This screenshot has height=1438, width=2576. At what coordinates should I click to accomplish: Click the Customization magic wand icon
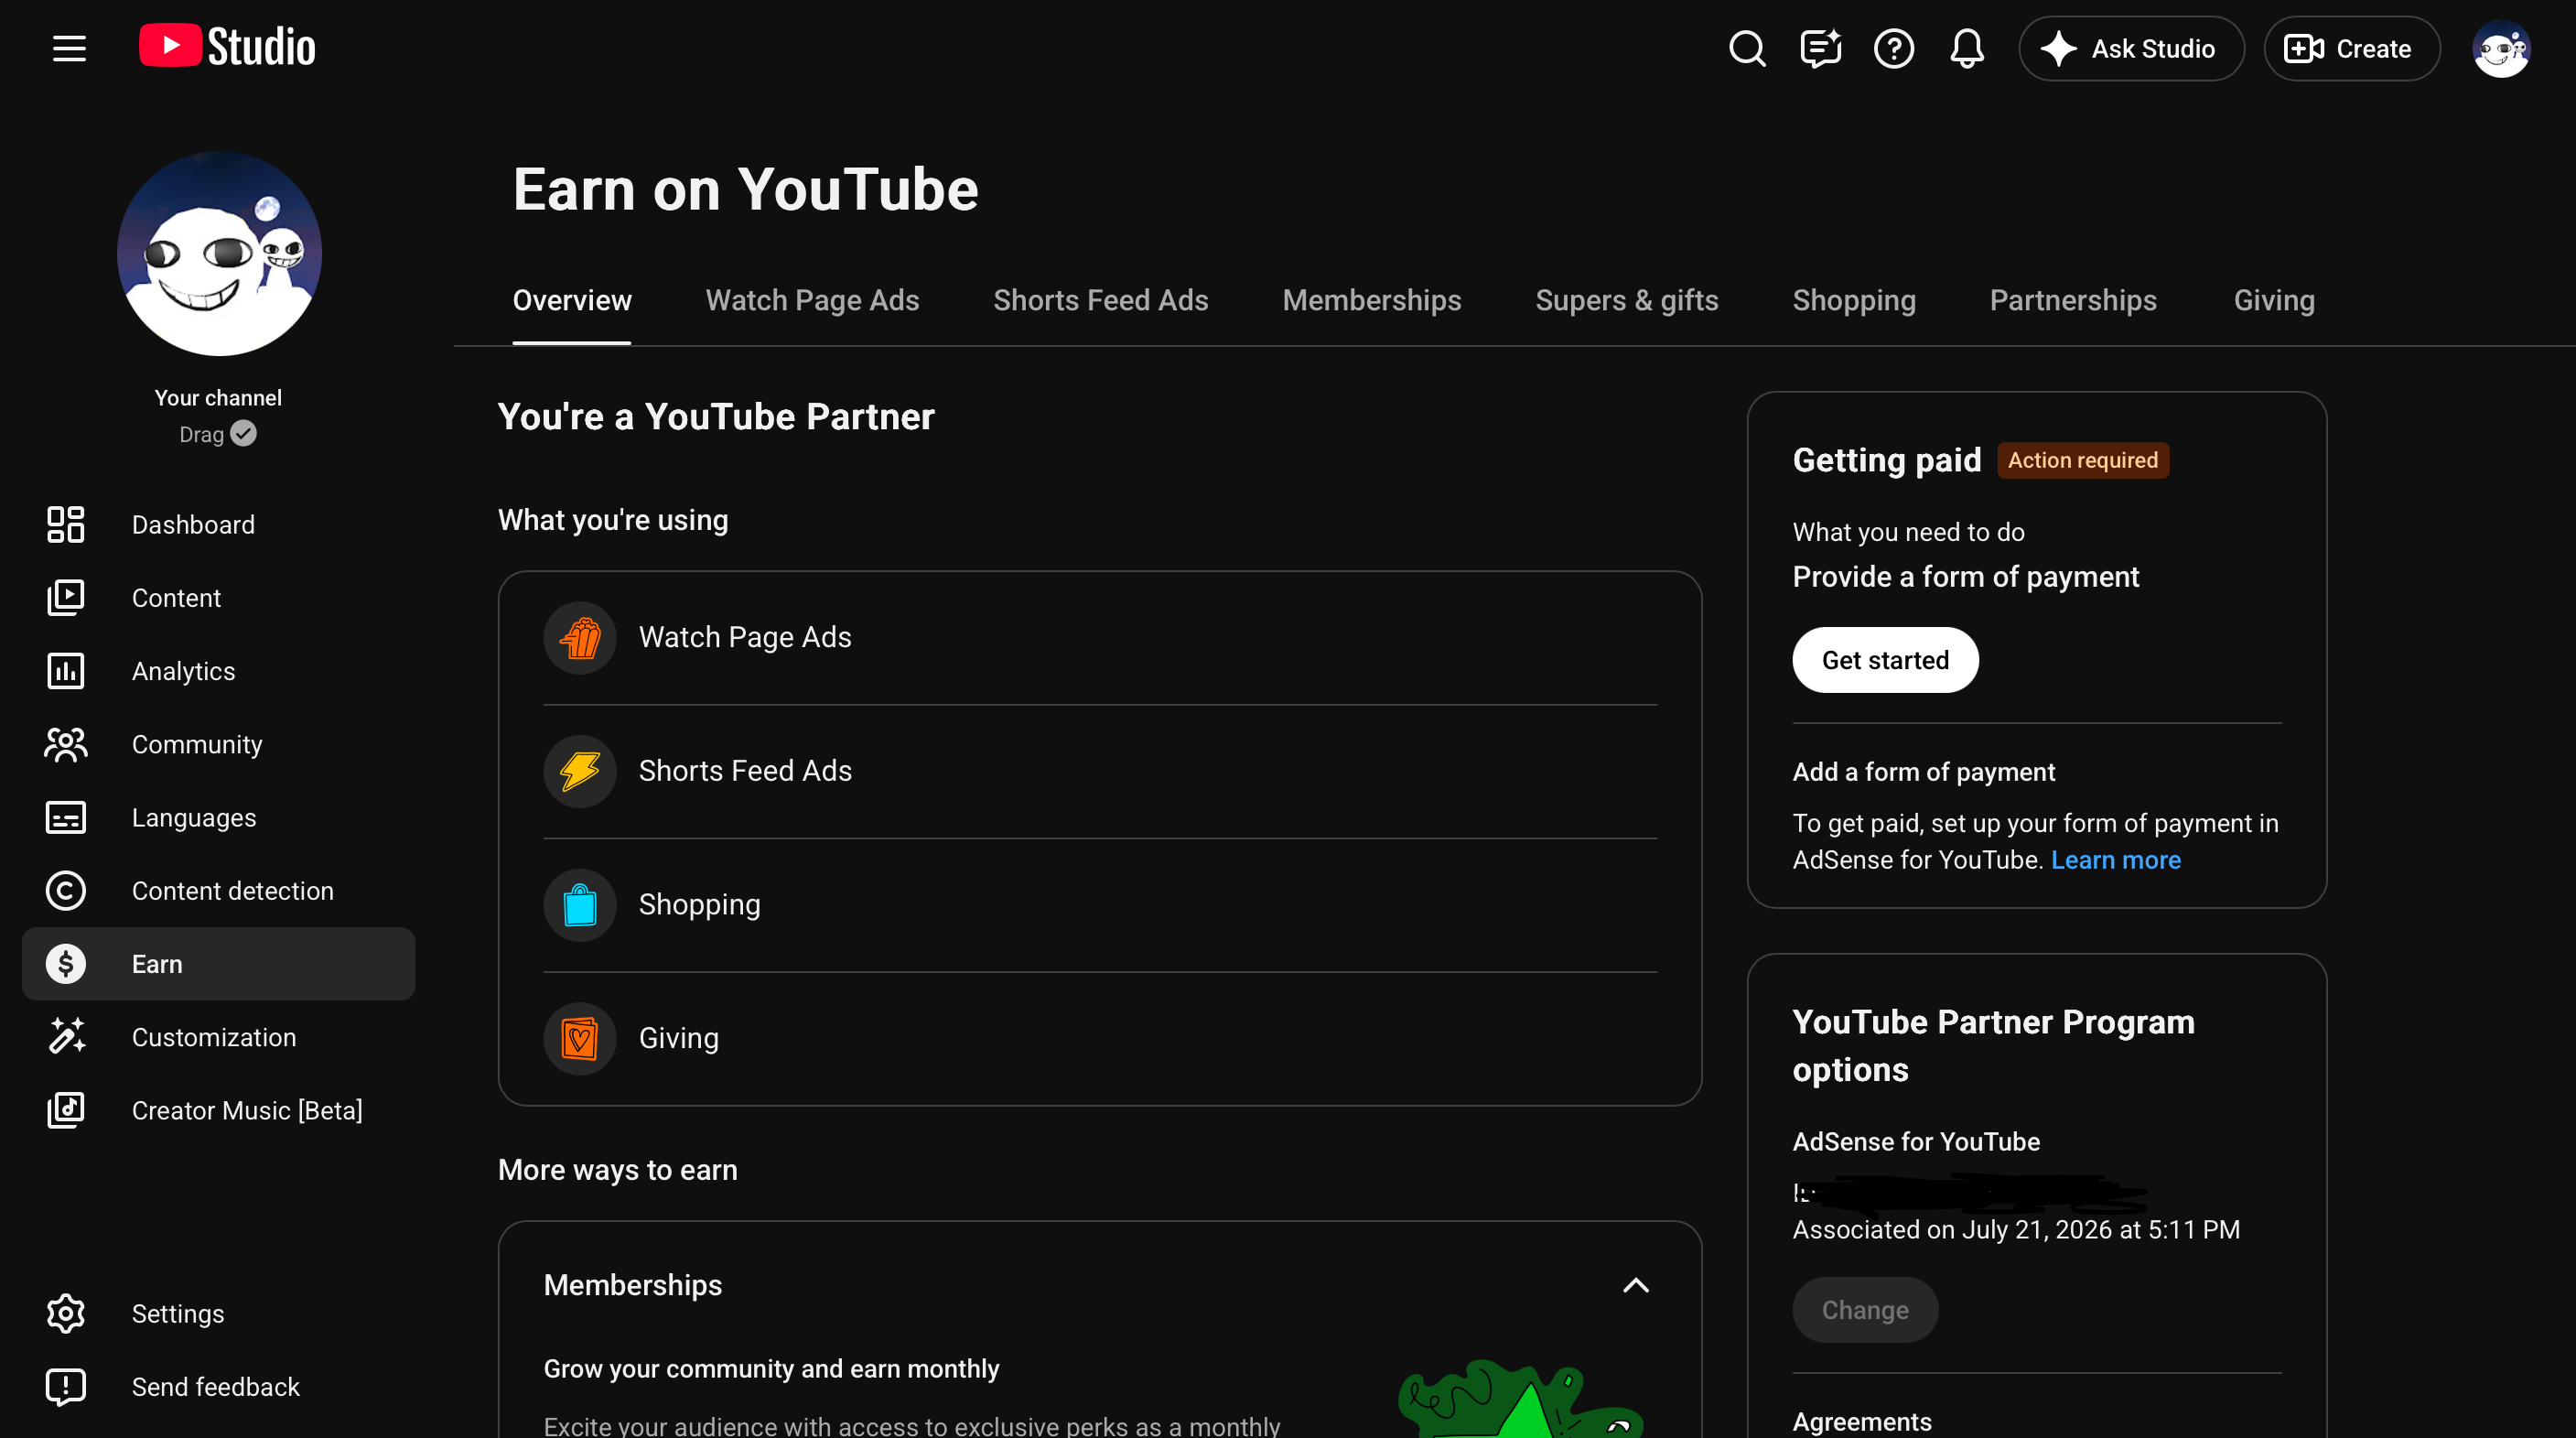(x=66, y=1037)
